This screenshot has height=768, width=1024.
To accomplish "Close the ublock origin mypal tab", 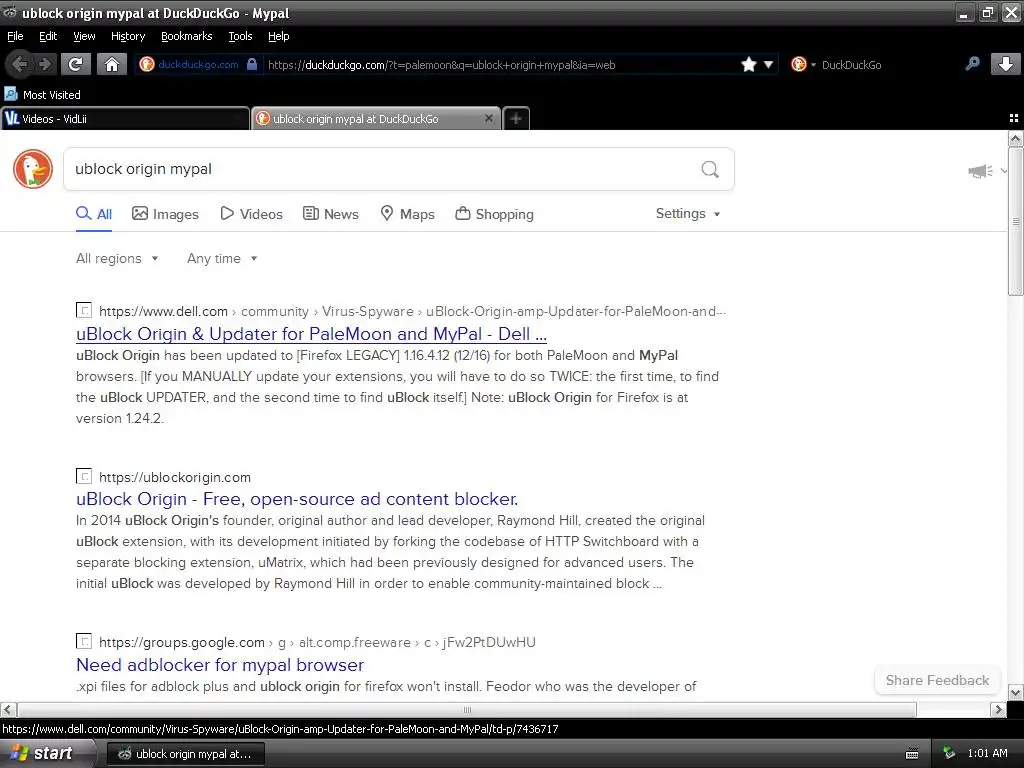I will click(x=488, y=118).
